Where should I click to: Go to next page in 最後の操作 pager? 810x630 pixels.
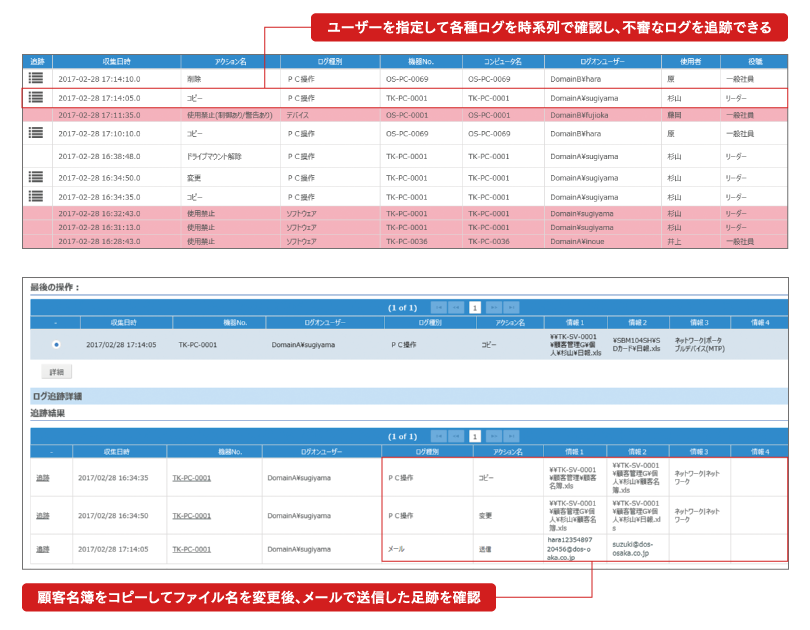tap(493, 308)
